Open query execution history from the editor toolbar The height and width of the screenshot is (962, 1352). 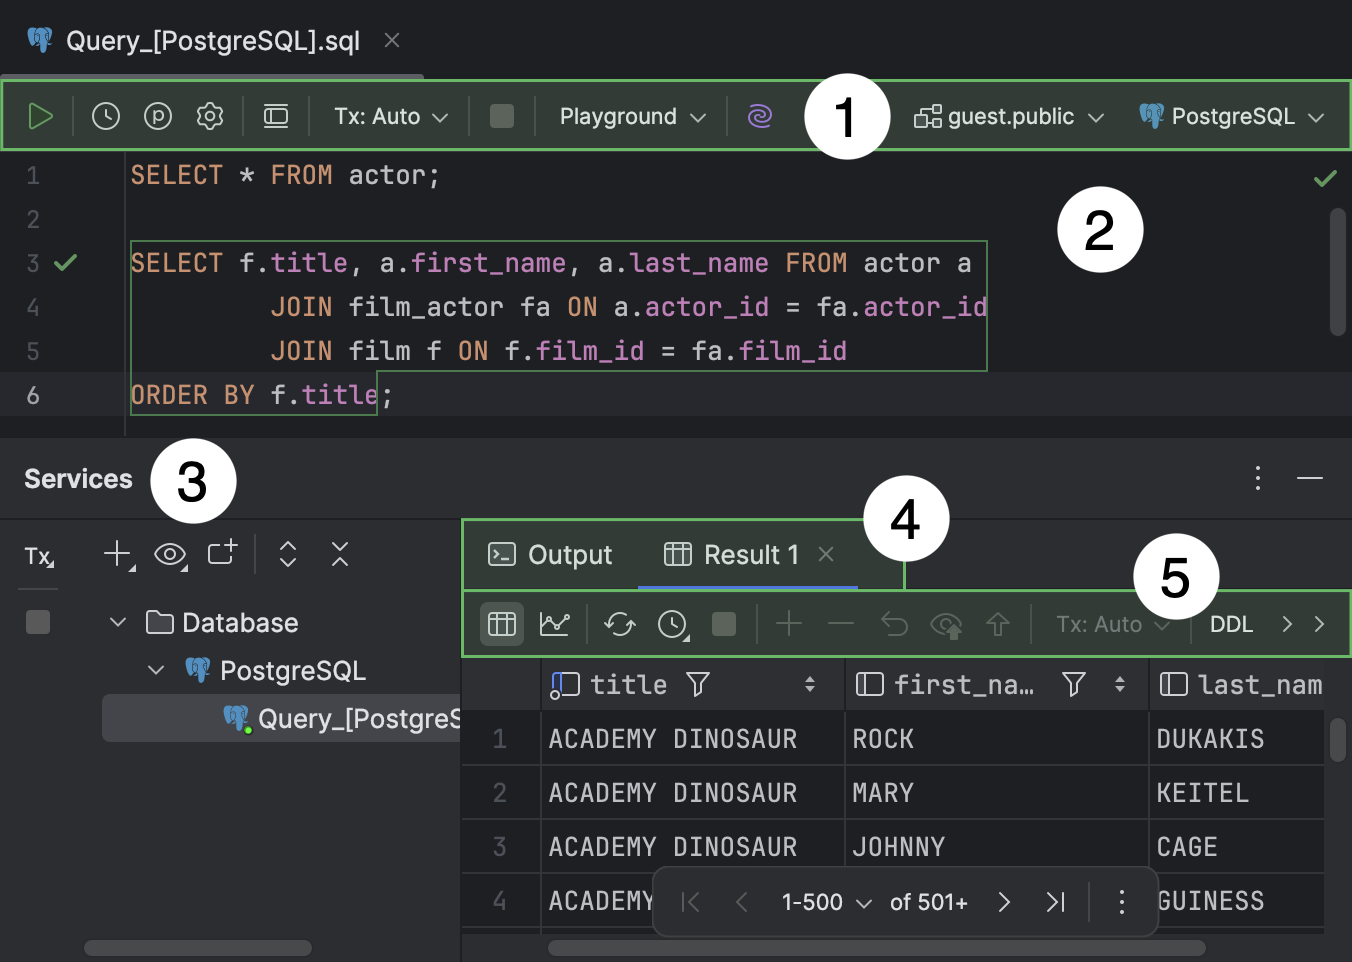pos(106,115)
